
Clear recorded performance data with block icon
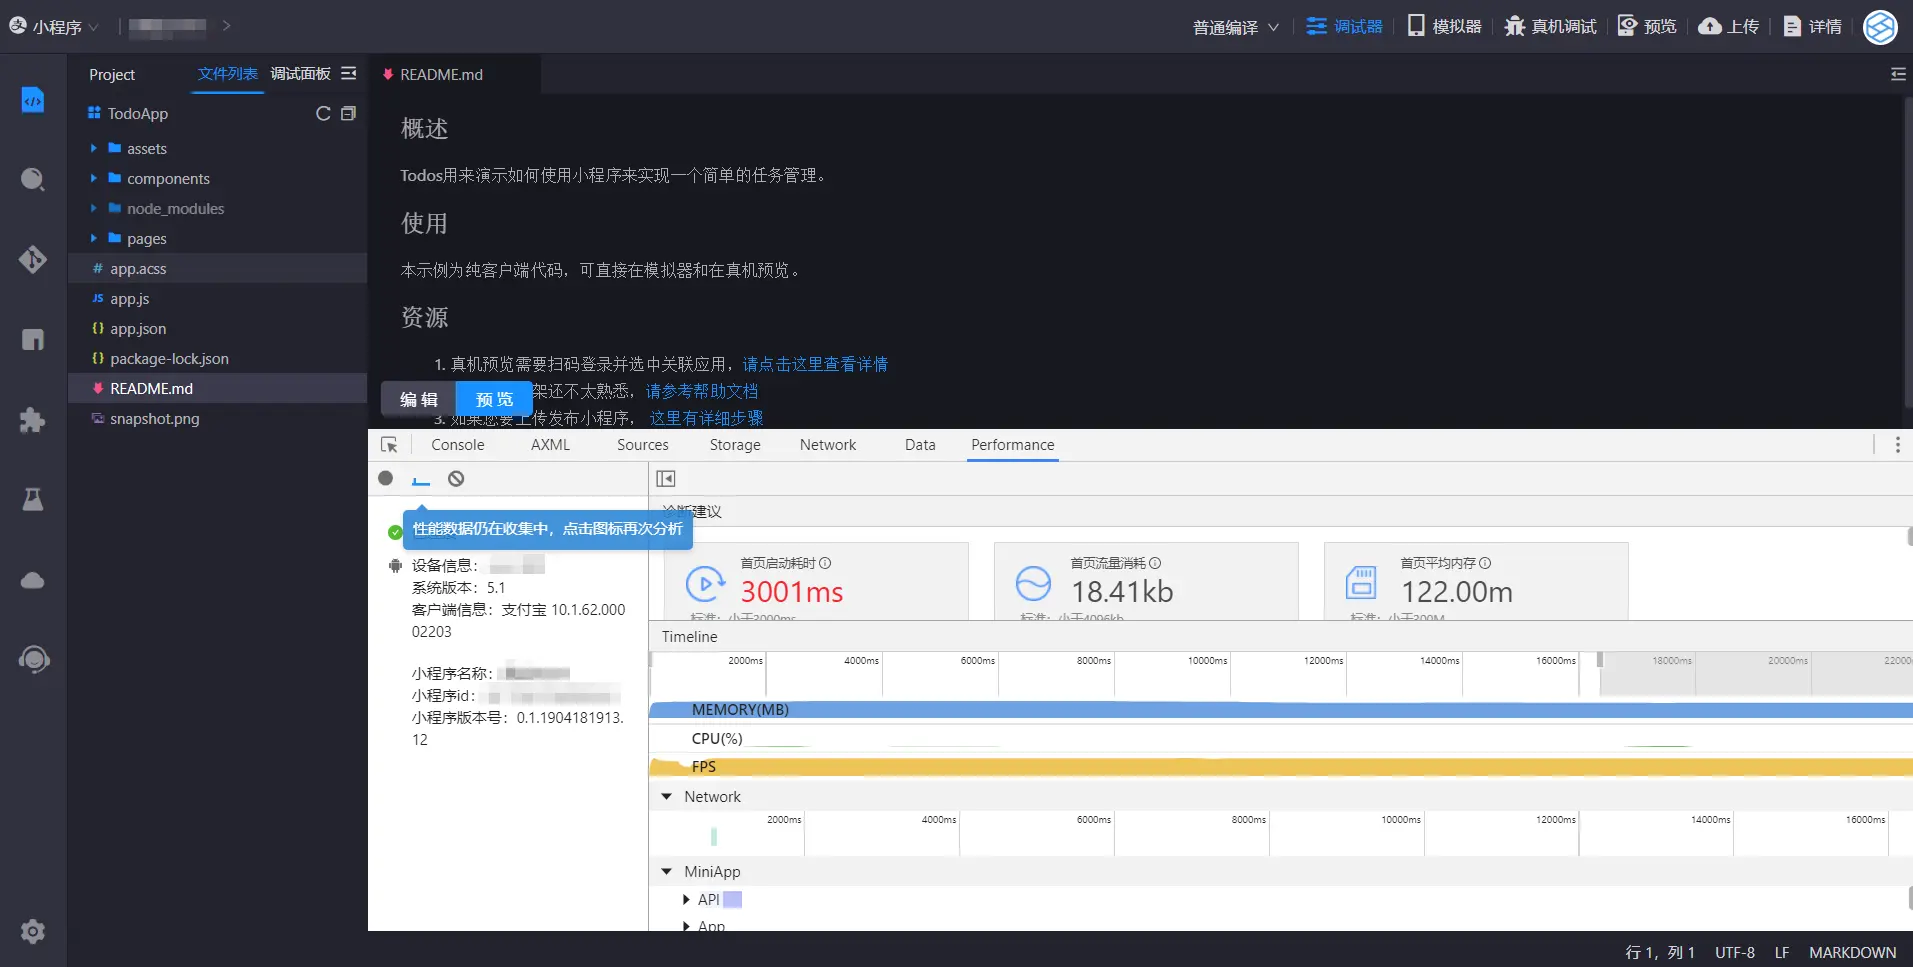(456, 479)
